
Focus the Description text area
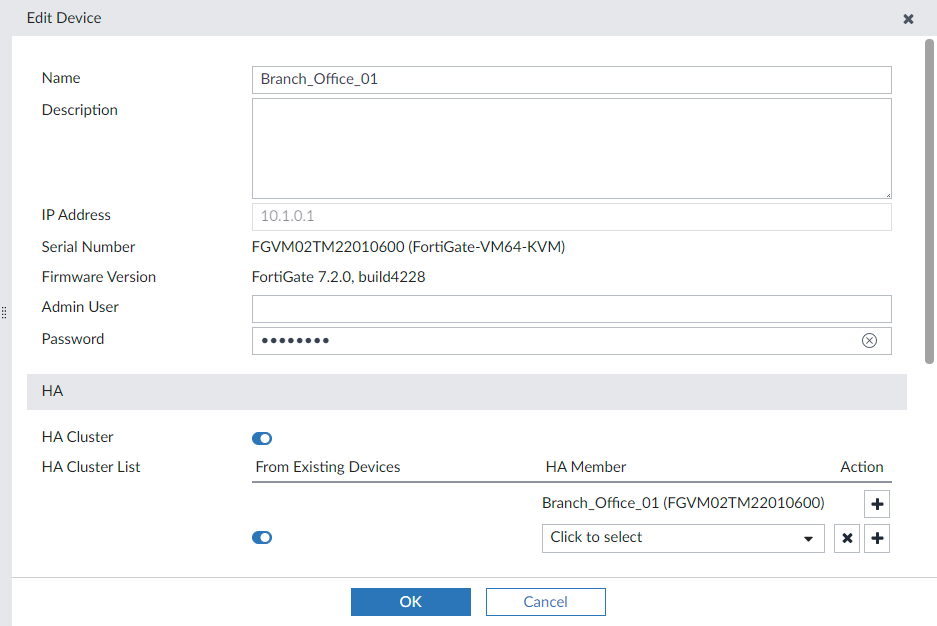click(570, 147)
